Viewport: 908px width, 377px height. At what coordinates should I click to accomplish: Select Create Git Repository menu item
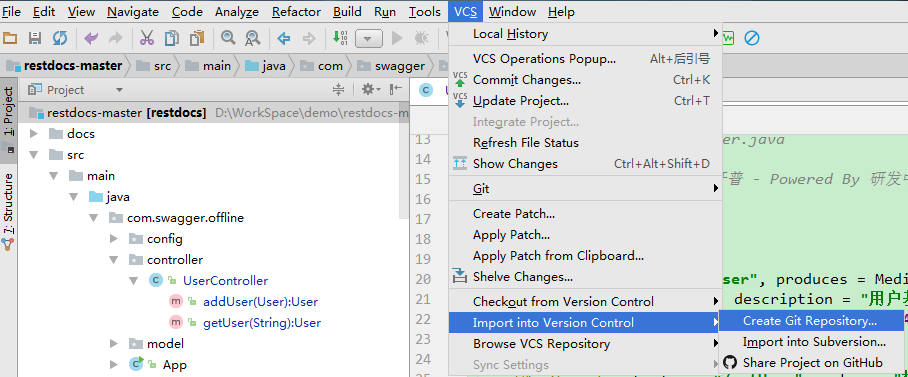pyautogui.click(x=811, y=321)
